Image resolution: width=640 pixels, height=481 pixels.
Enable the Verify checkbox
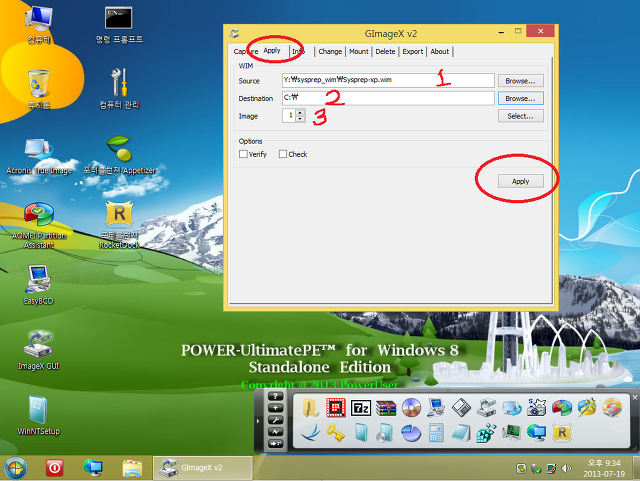(x=243, y=154)
